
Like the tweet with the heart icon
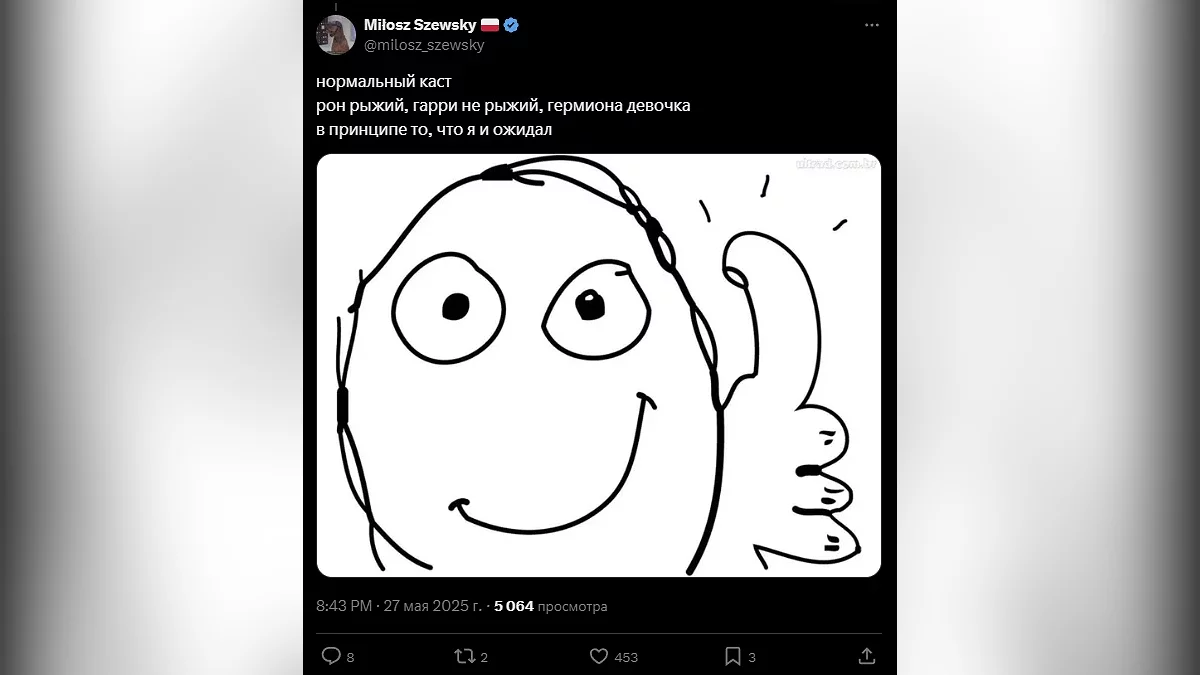(599, 656)
